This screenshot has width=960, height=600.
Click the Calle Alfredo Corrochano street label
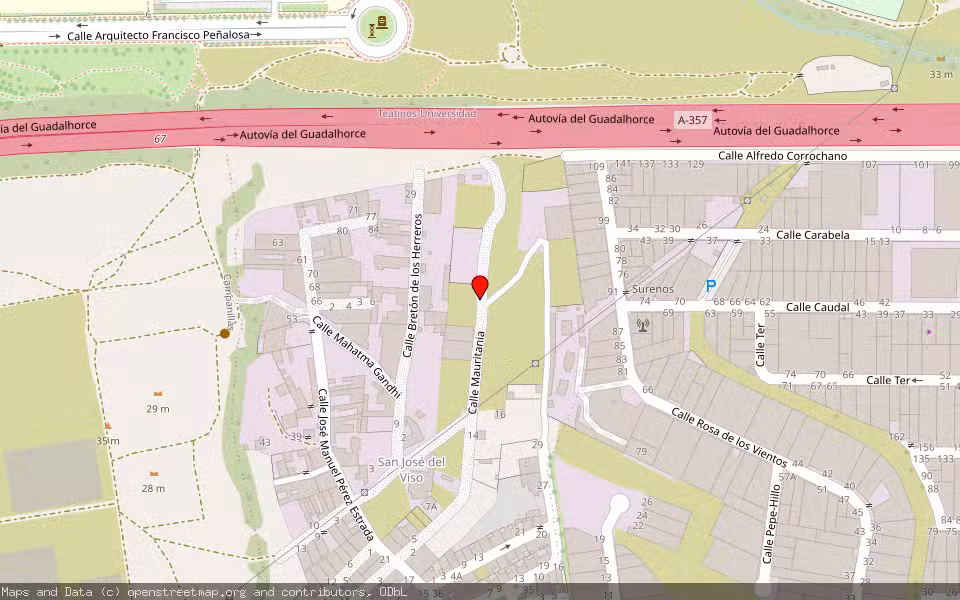click(x=782, y=156)
